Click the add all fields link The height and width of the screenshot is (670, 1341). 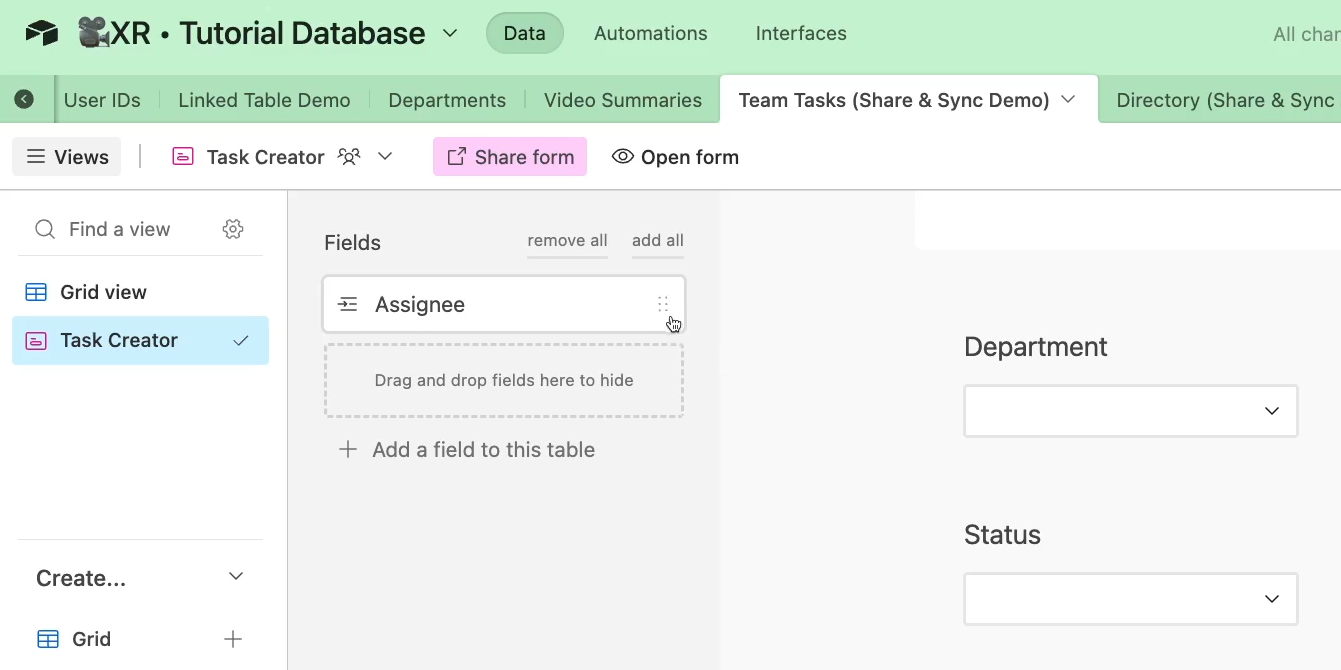[x=658, y=241]
